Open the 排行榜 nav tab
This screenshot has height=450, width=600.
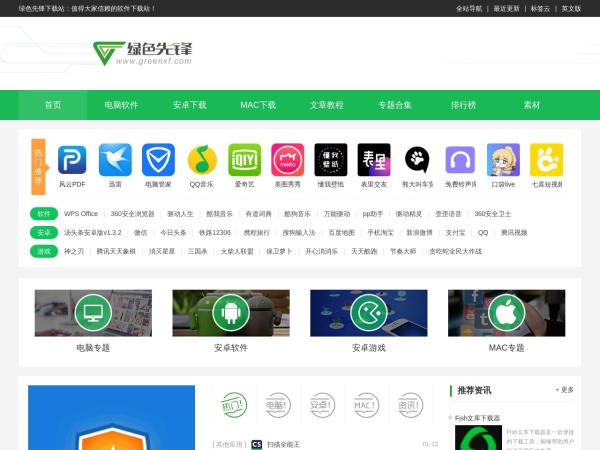coord(463,105)
